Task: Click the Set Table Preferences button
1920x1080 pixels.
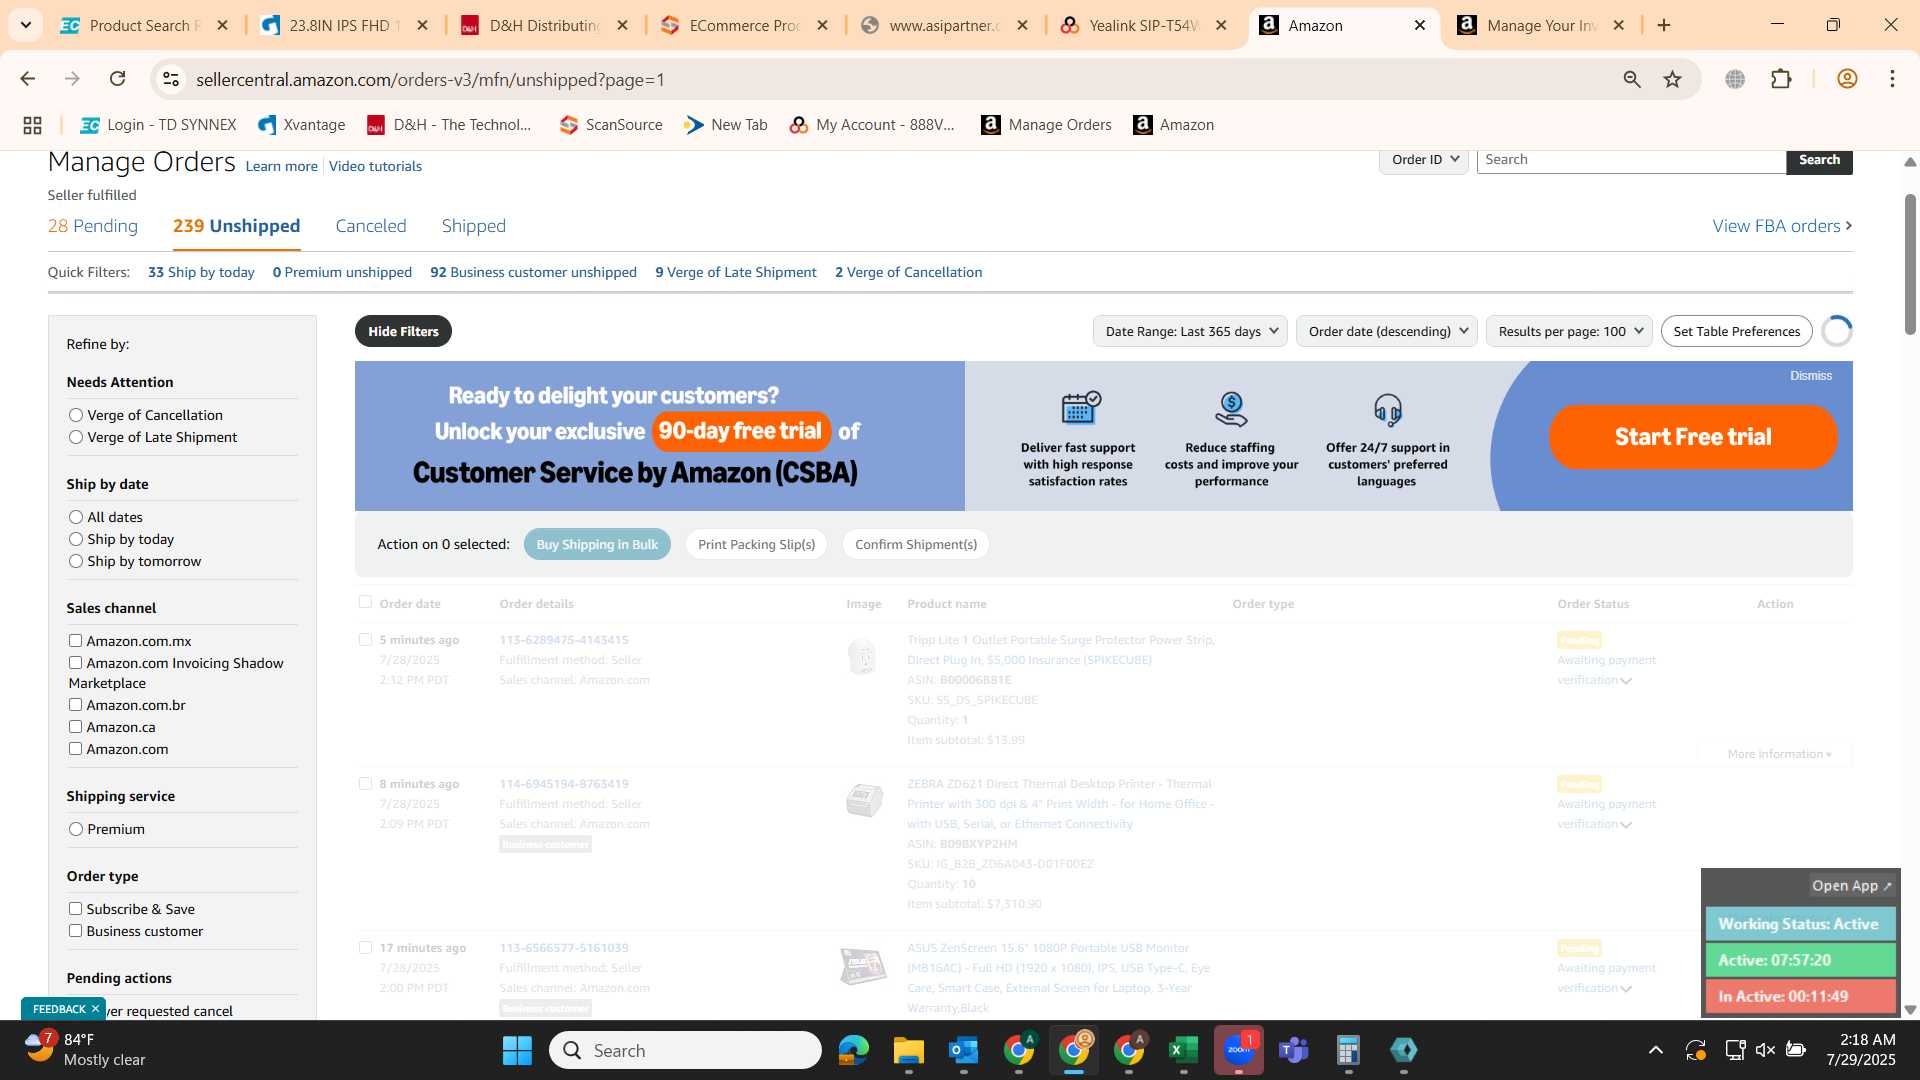Action: 1737,332
